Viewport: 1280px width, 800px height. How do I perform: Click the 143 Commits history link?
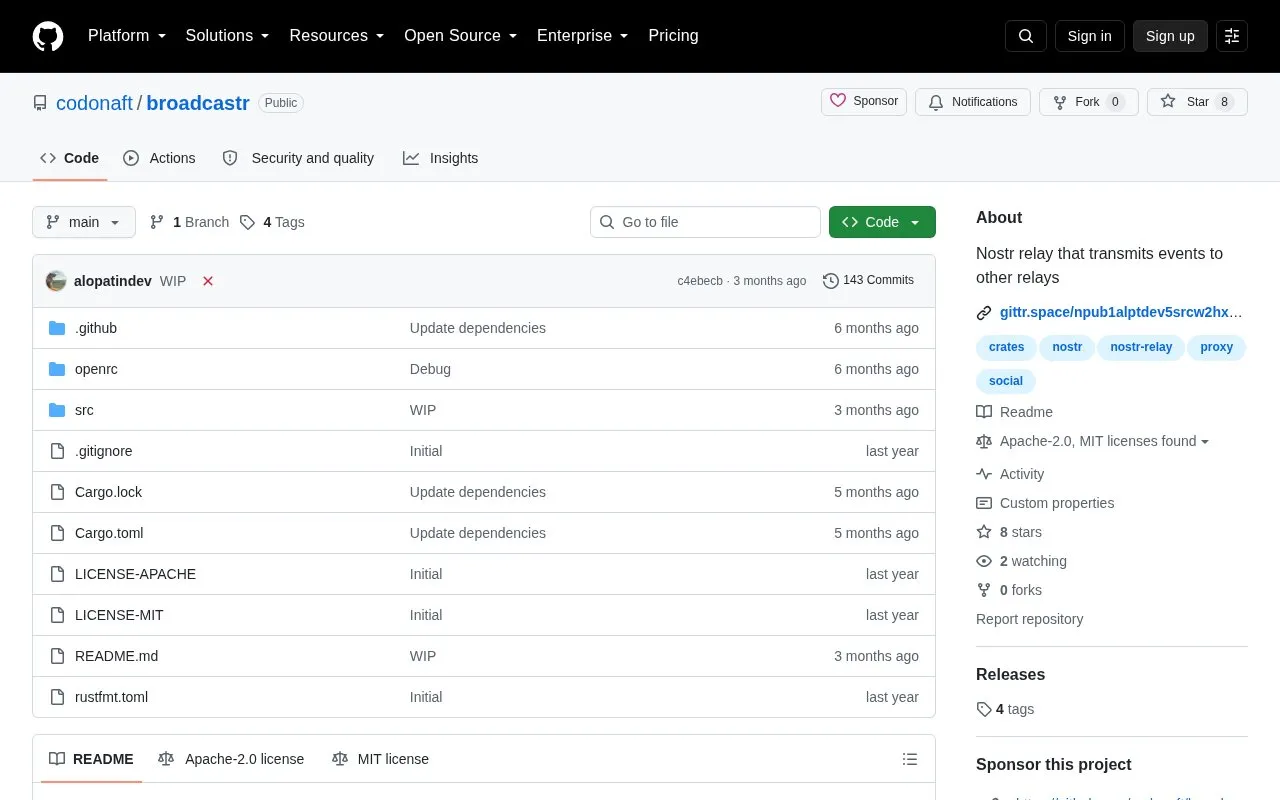tap(868, 280)
